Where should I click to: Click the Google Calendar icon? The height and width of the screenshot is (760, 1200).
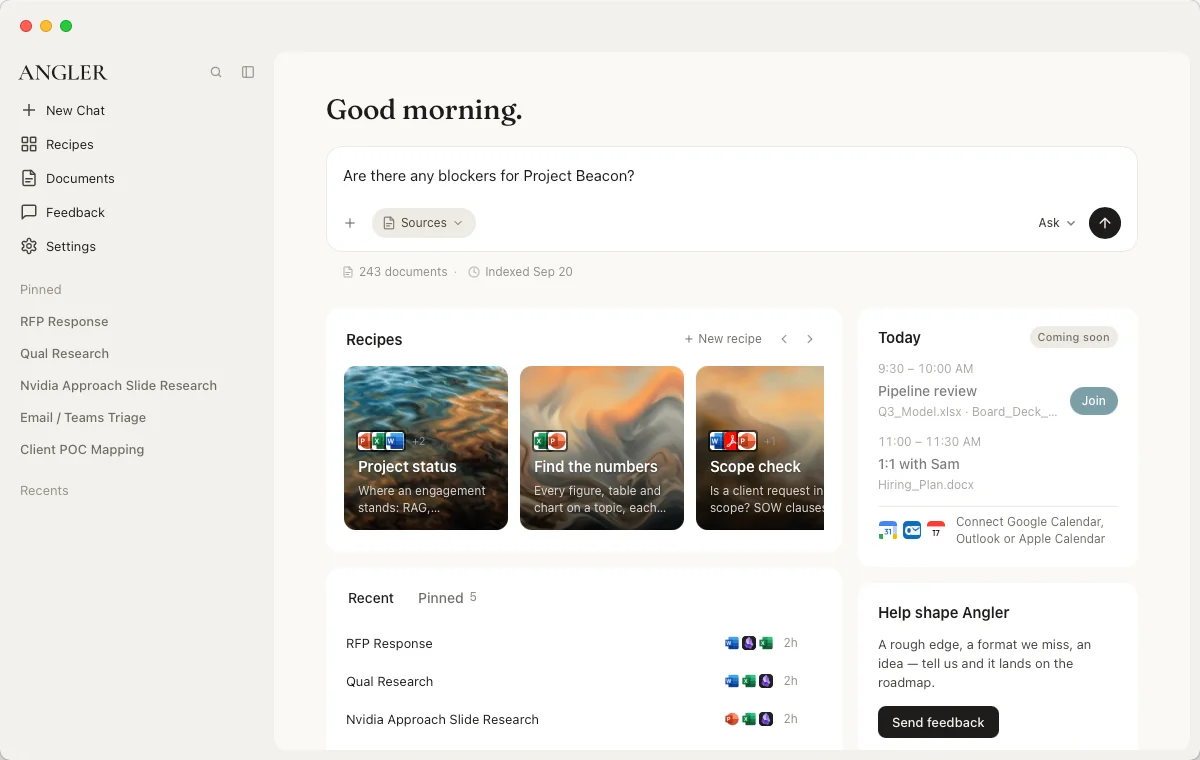[888, 530]
